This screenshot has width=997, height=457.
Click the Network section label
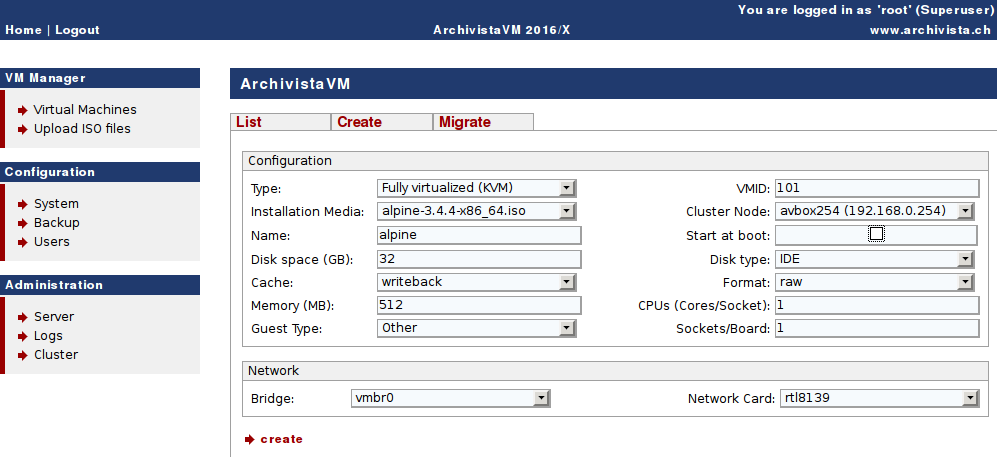[x=273, y=371]
